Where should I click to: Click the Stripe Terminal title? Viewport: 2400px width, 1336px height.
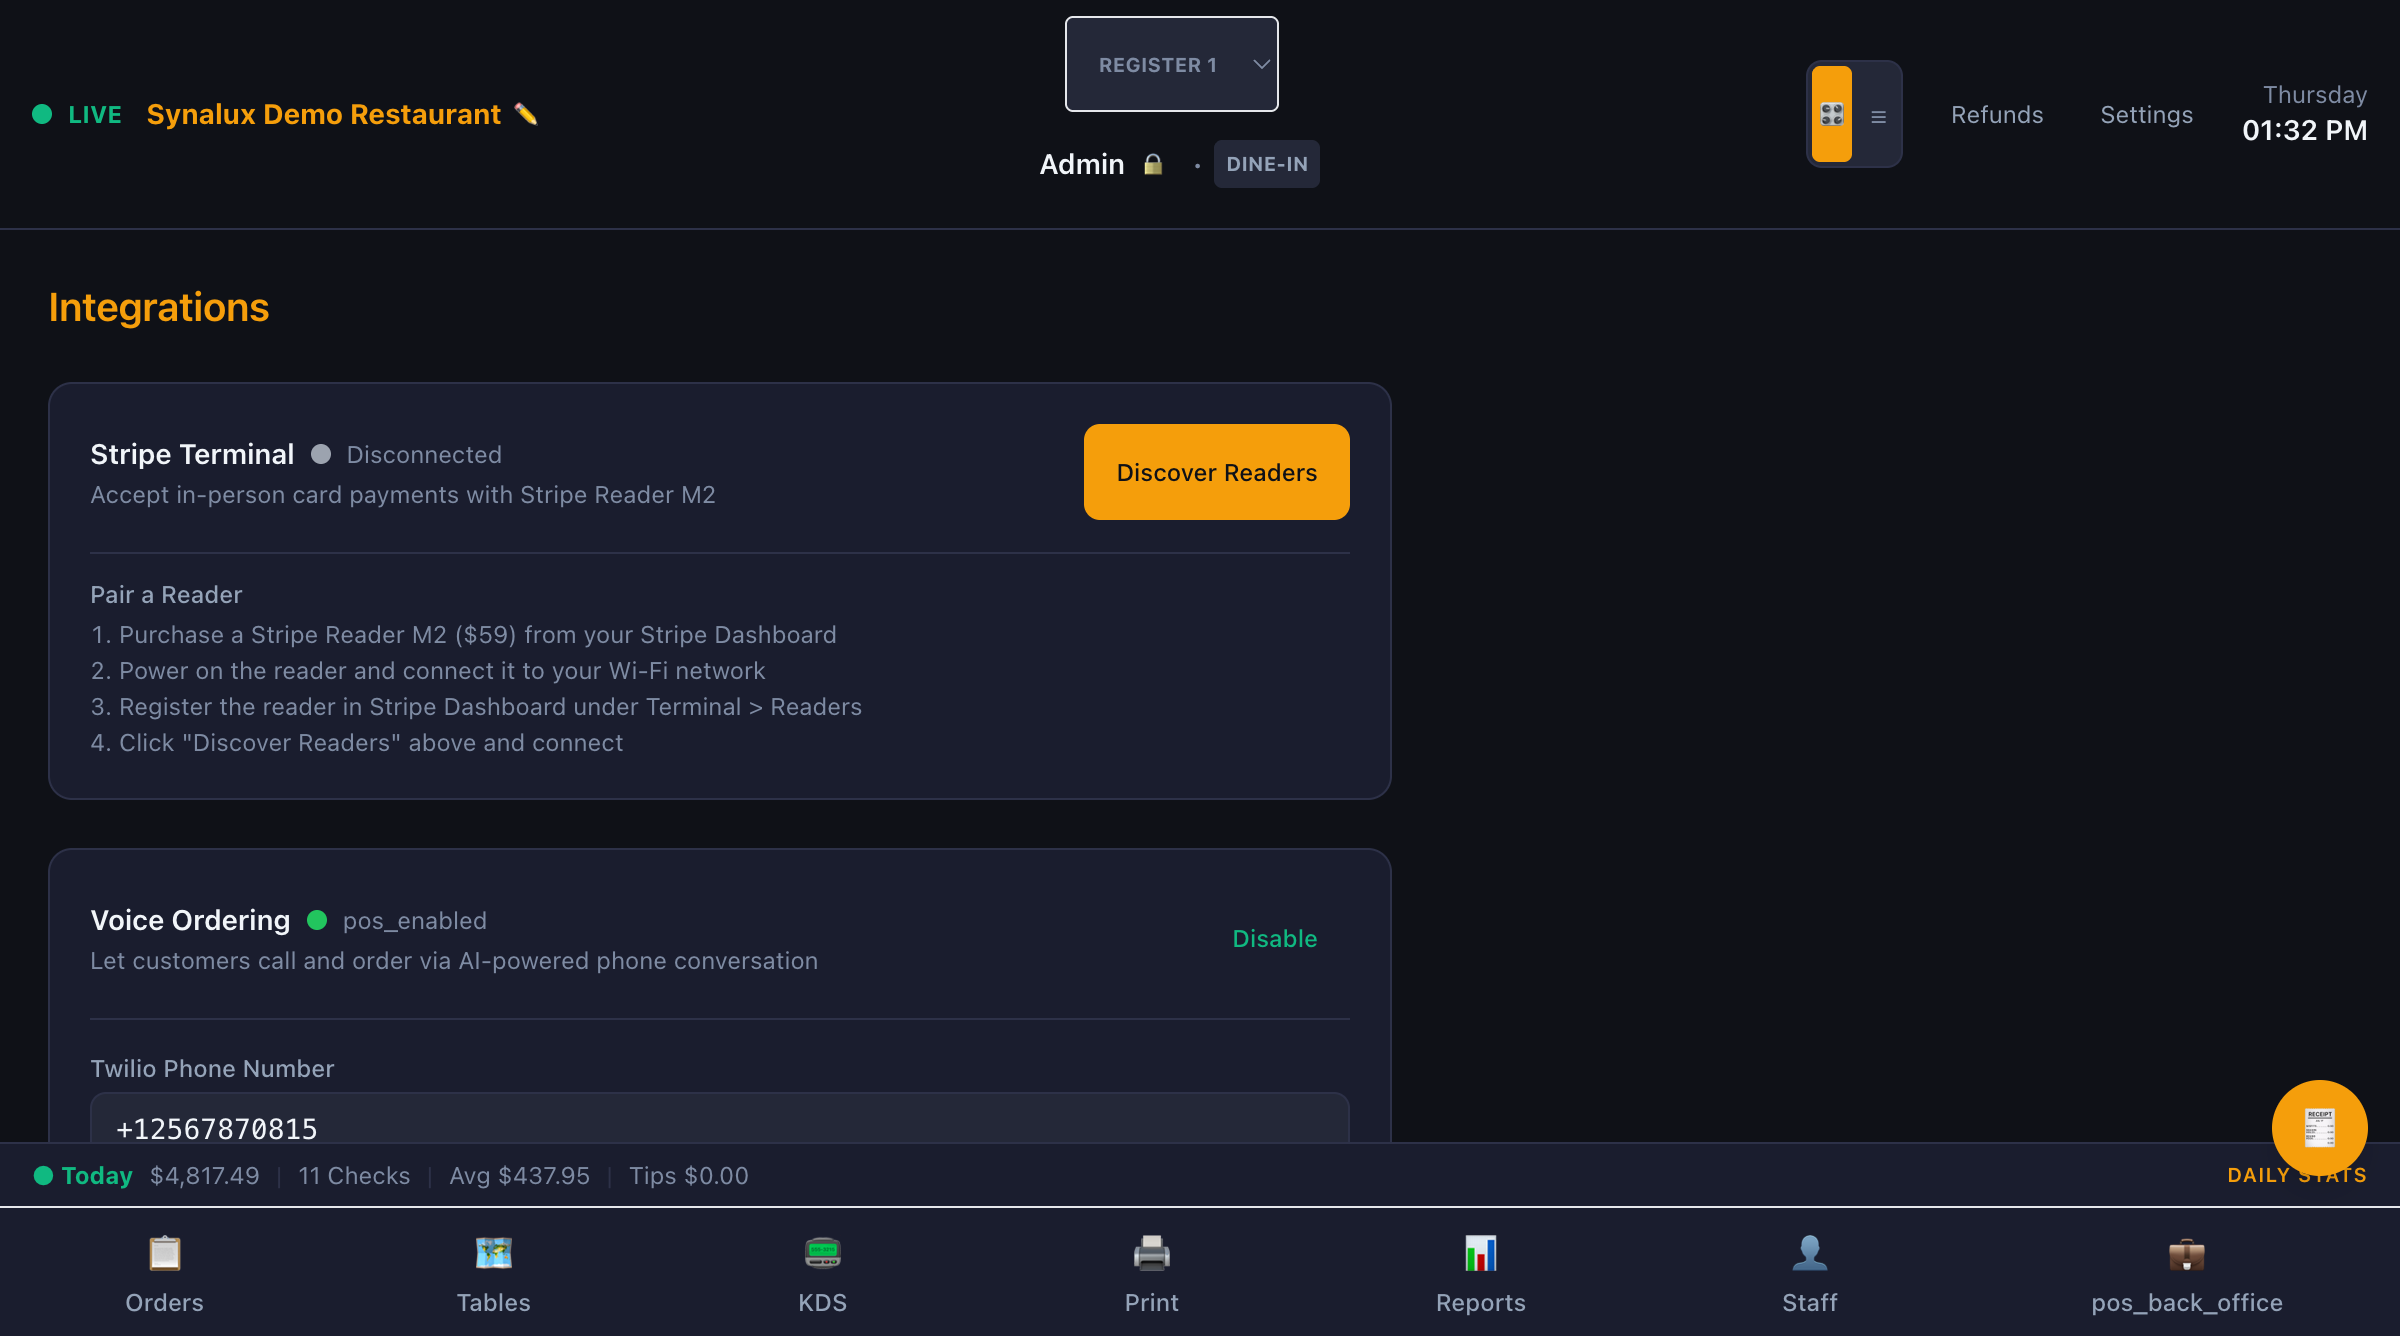192,454
